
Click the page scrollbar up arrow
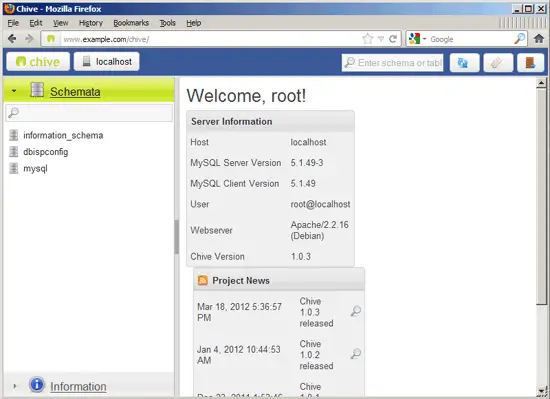click(541, 83)
